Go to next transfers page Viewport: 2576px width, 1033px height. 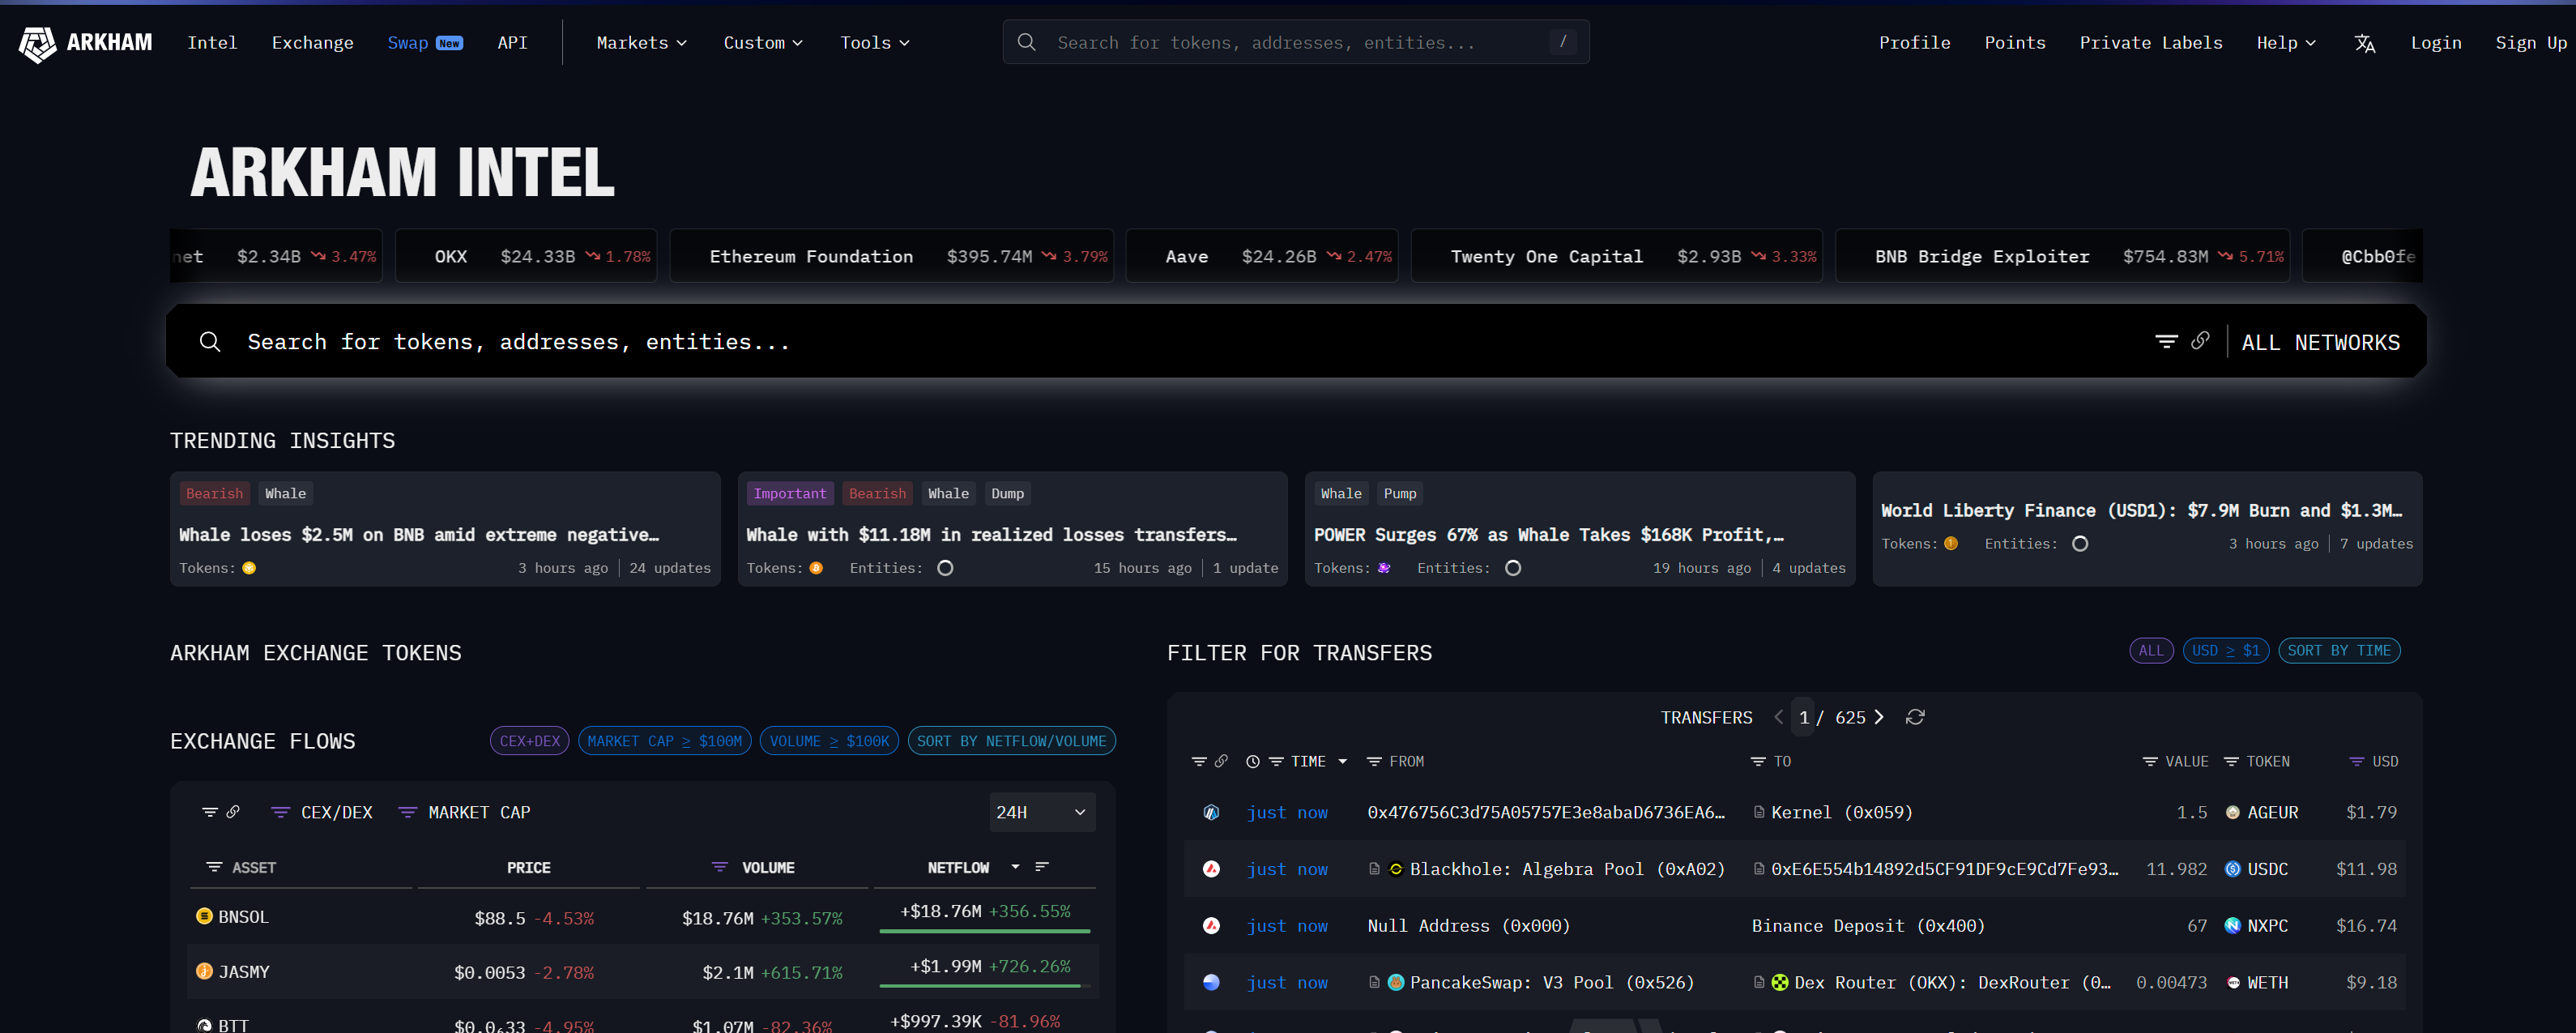click(x=1880, y=717)
